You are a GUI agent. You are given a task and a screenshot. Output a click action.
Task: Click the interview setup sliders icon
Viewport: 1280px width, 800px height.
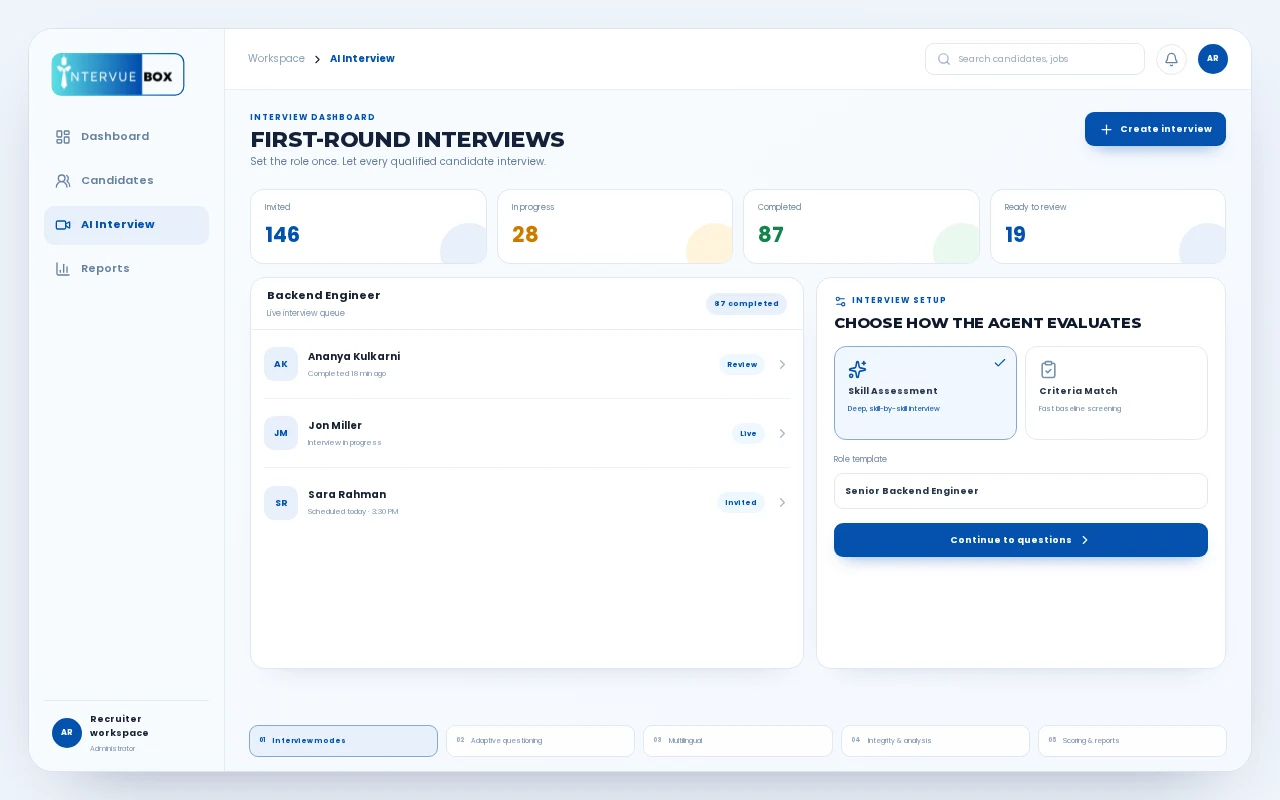[840, 301]
